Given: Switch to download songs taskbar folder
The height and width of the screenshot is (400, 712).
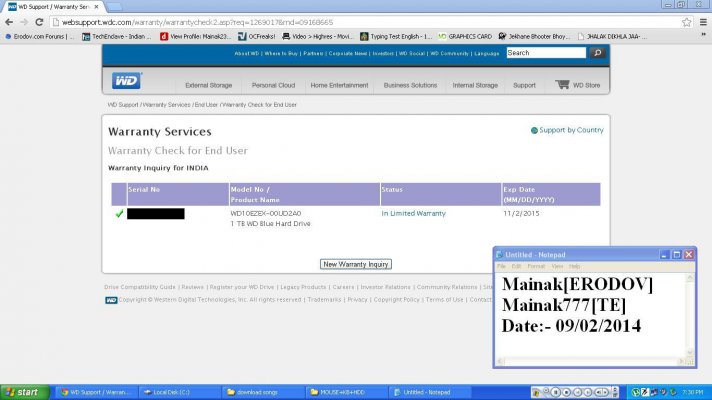Looking at the screenshot, I should point(262,392).
